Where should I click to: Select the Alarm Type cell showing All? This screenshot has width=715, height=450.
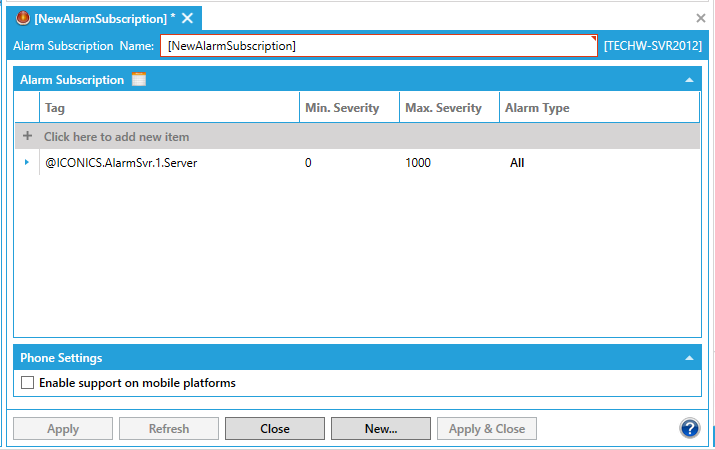pyautogui.click(x=517, y=163)
